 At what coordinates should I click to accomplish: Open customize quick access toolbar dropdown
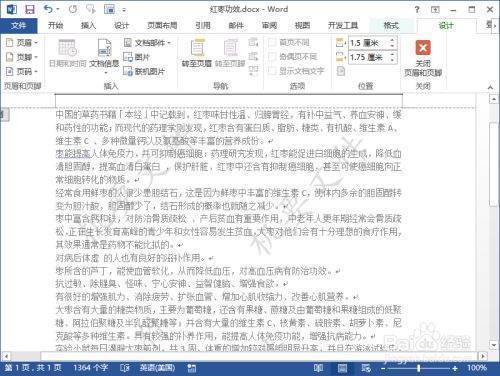tap(124, 10)
